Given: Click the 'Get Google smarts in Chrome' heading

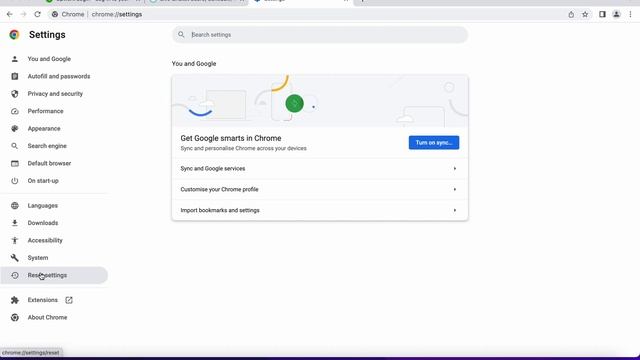Looking at the screenshot, I should click(x=231, y=138).
